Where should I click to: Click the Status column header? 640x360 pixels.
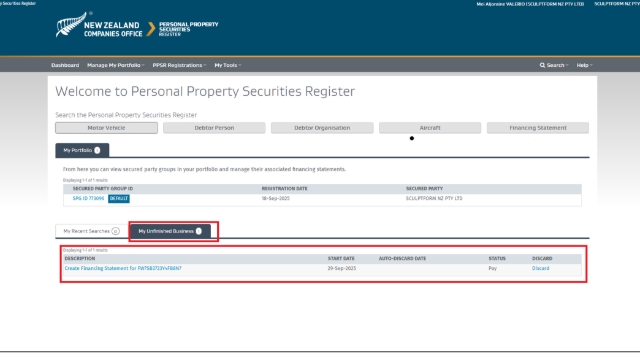tap(497, 258)
